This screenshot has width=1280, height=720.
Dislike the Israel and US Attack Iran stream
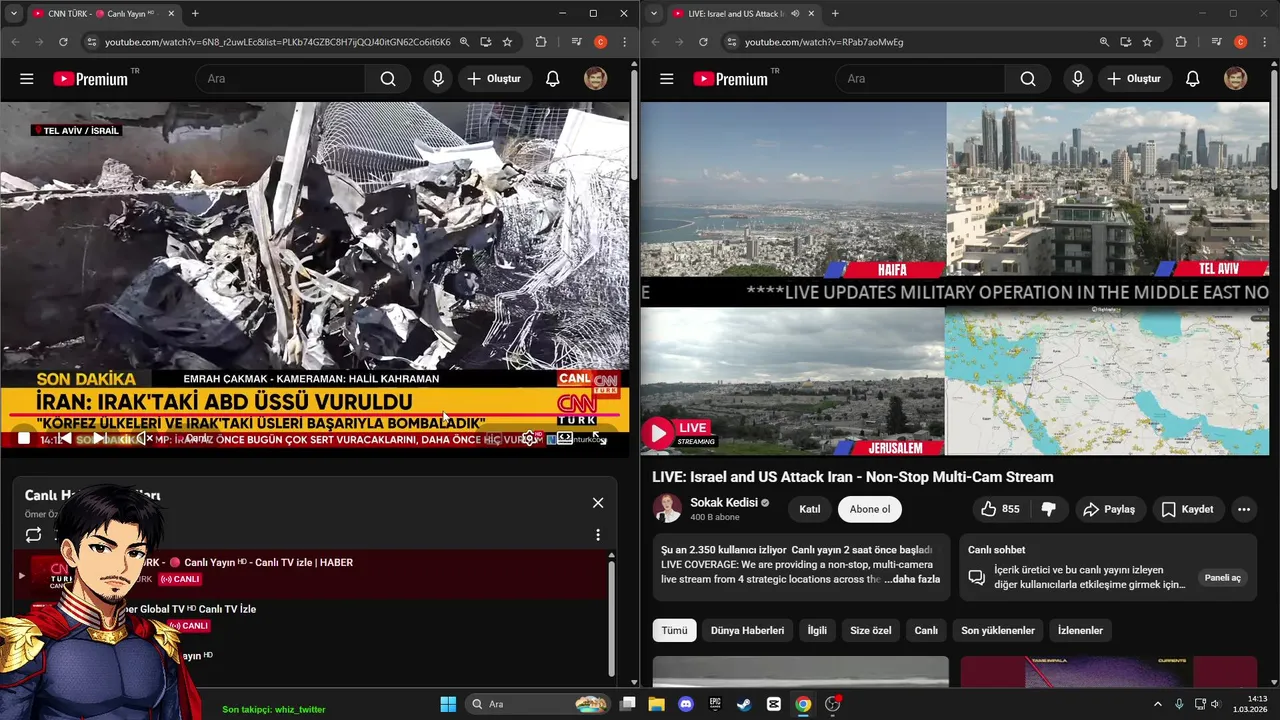pyautogui.click(x=1048, y=509)
